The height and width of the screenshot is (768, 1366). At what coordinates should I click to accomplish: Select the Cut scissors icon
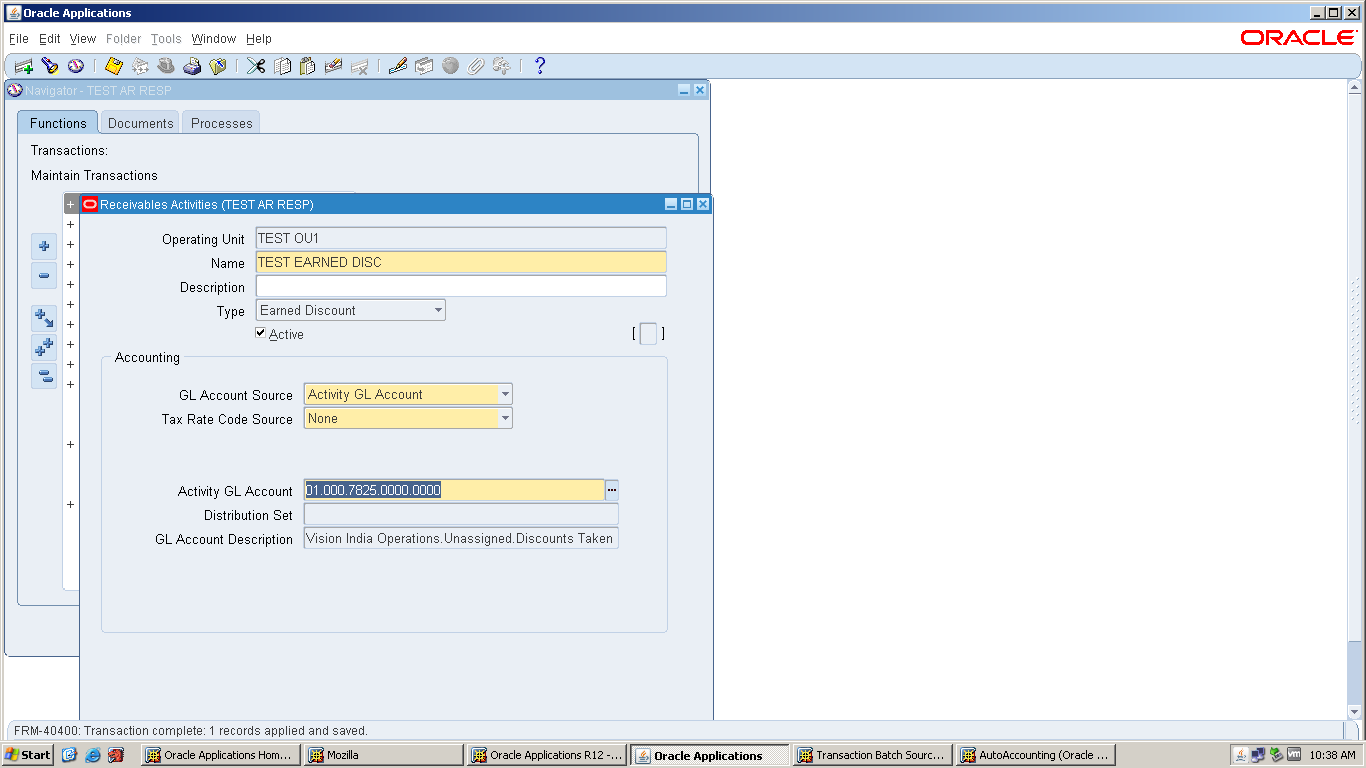tap(255, 65)
